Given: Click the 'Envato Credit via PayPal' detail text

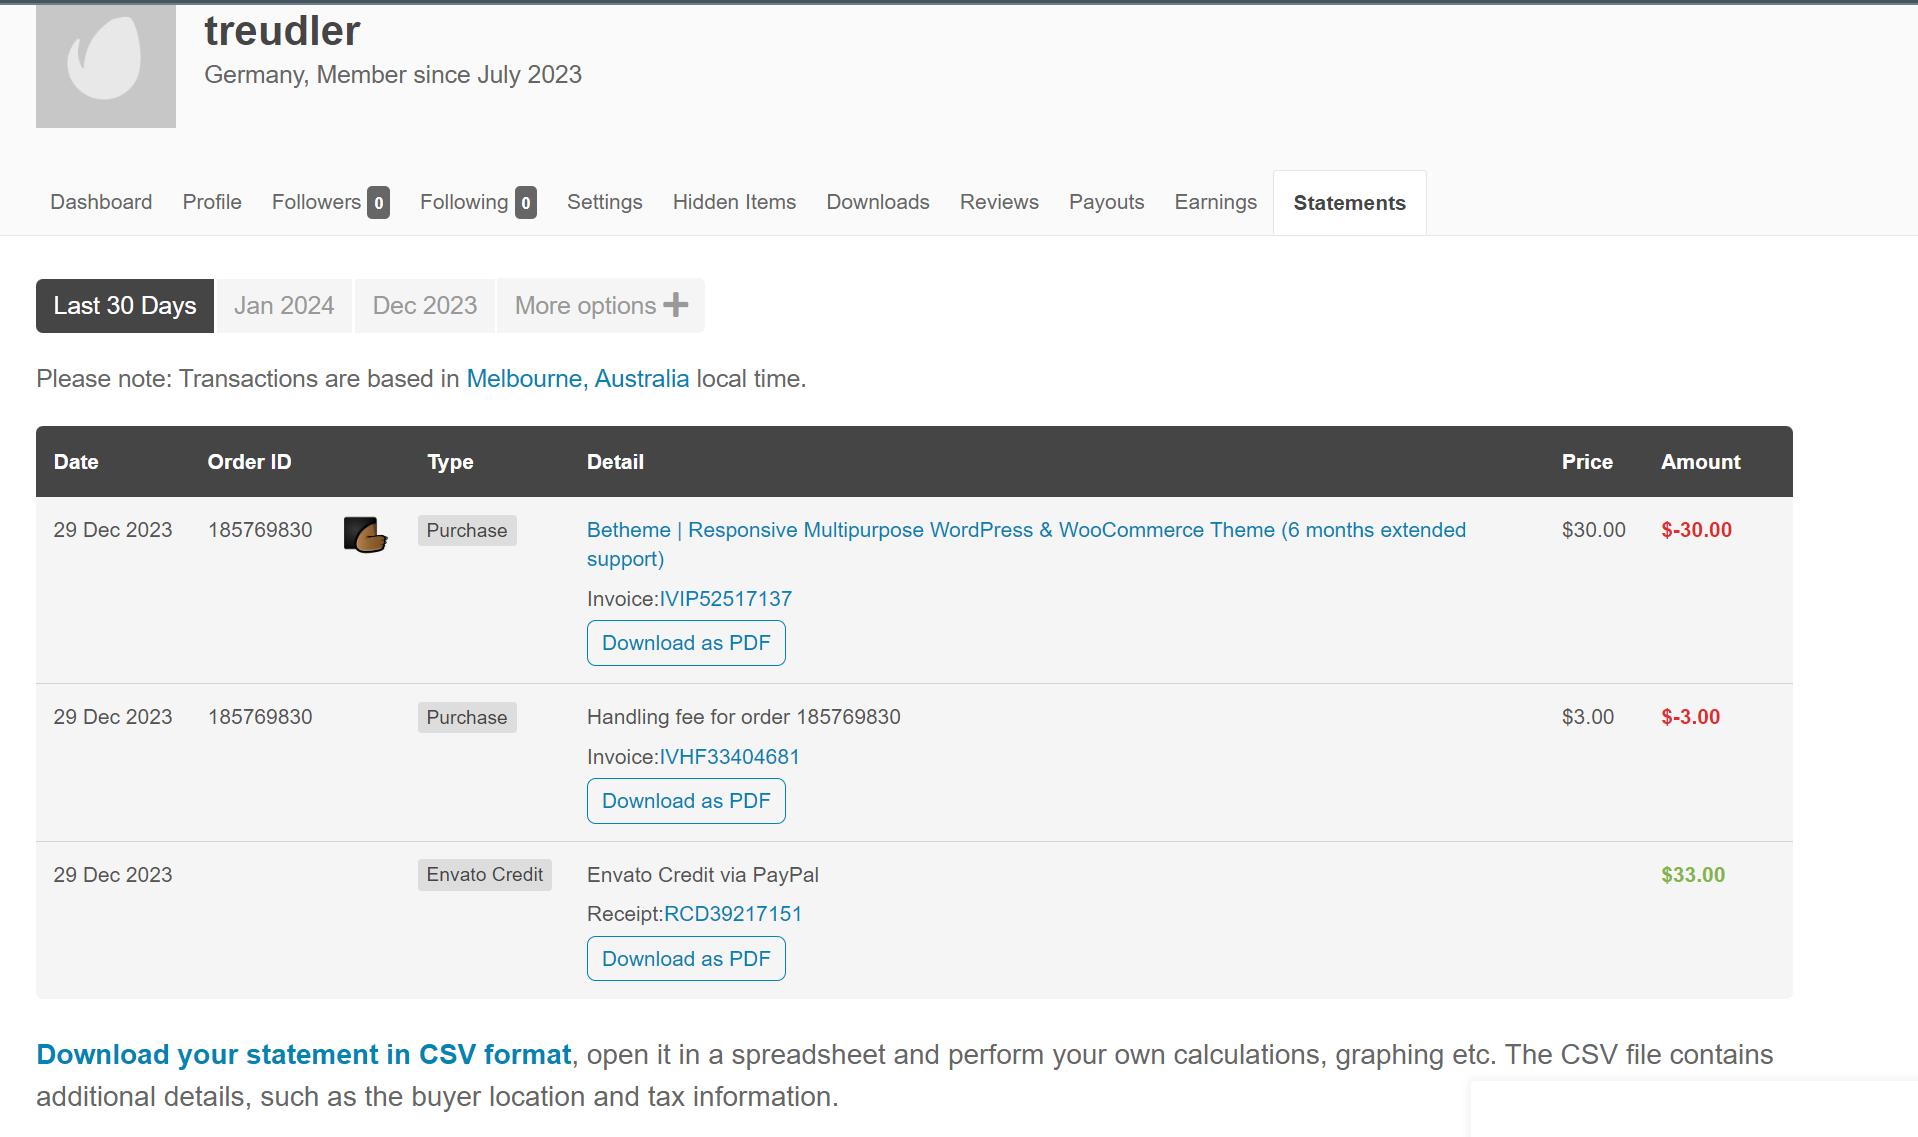Looking at the screenshot, I should click(702, 875).
